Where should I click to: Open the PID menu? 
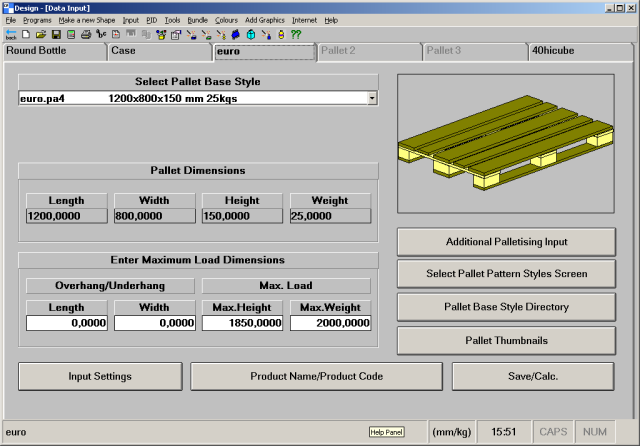point(151,20)
